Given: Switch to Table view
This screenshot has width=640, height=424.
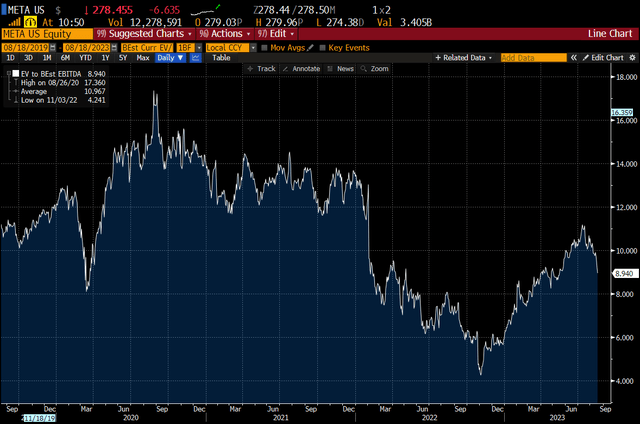Looking at the screenshot, I should coord(220,58).
